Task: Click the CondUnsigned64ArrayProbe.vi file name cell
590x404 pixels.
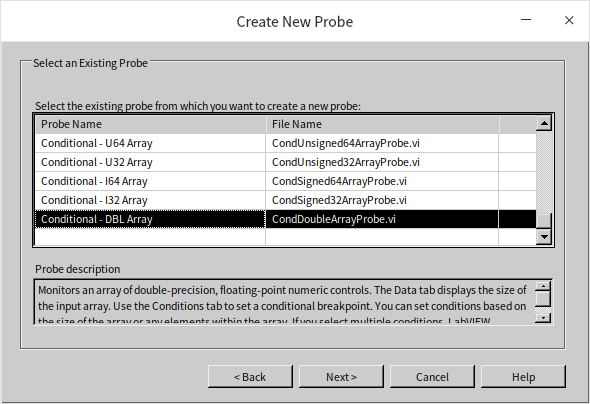Action: (382, 143)
